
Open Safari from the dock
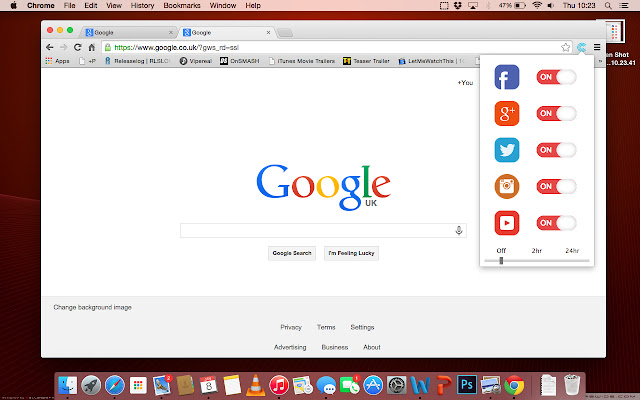coord(115,385)
